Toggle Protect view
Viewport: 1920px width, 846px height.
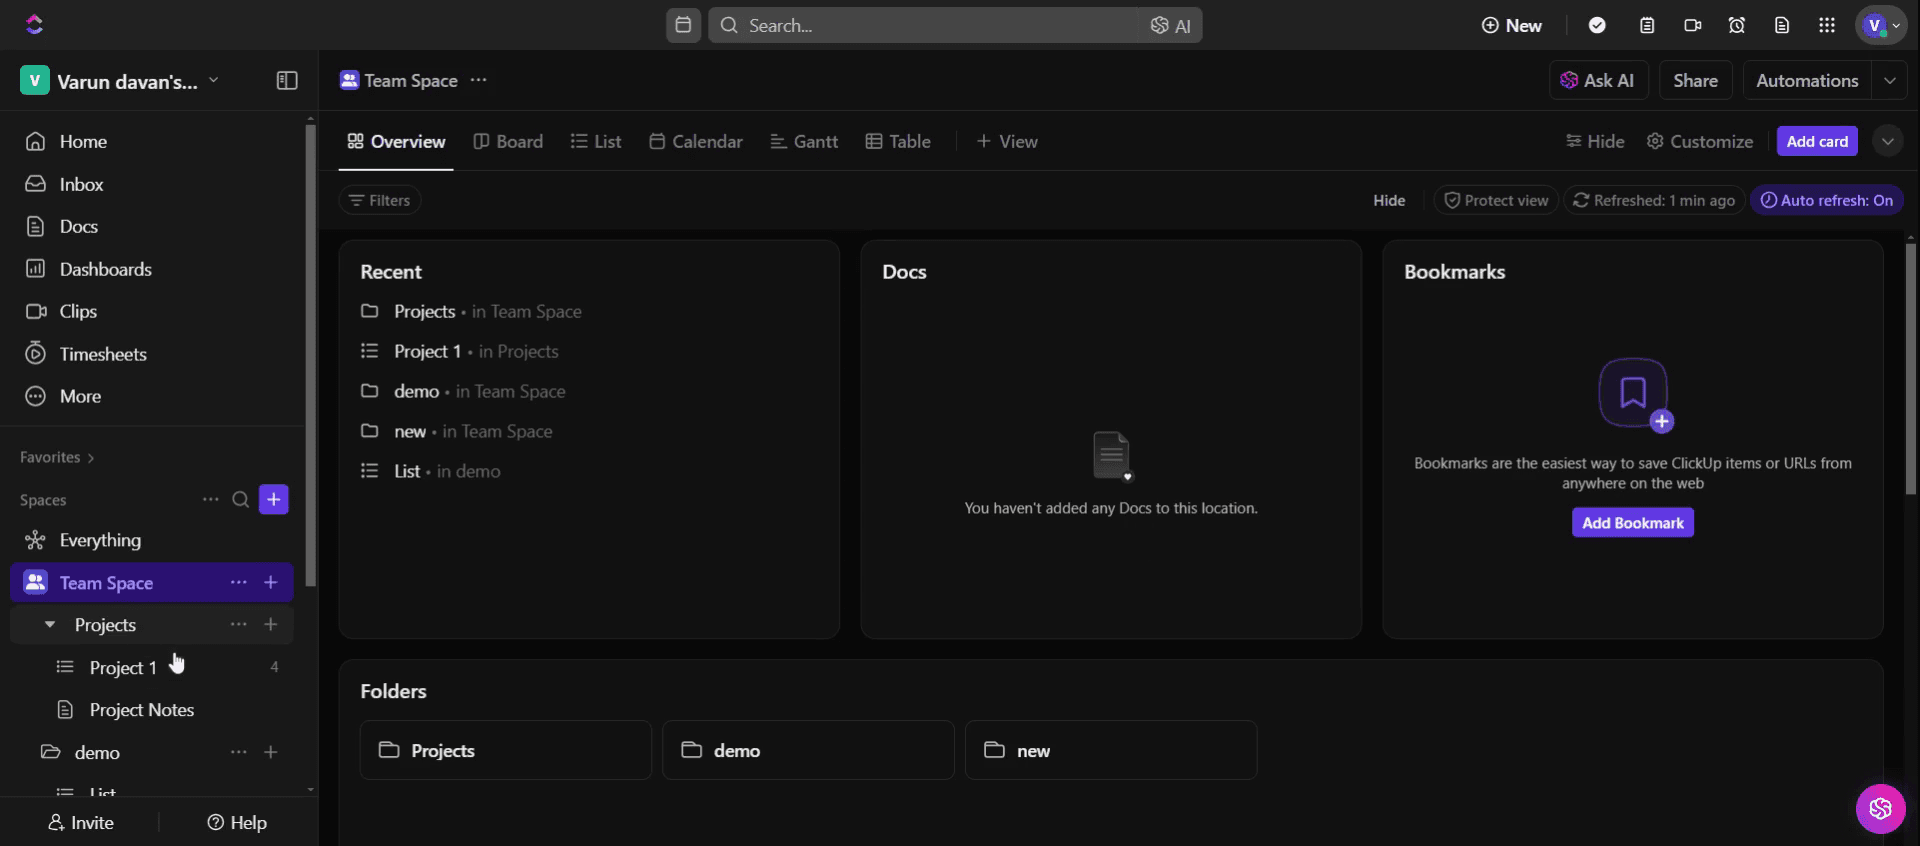point(1496,200)
